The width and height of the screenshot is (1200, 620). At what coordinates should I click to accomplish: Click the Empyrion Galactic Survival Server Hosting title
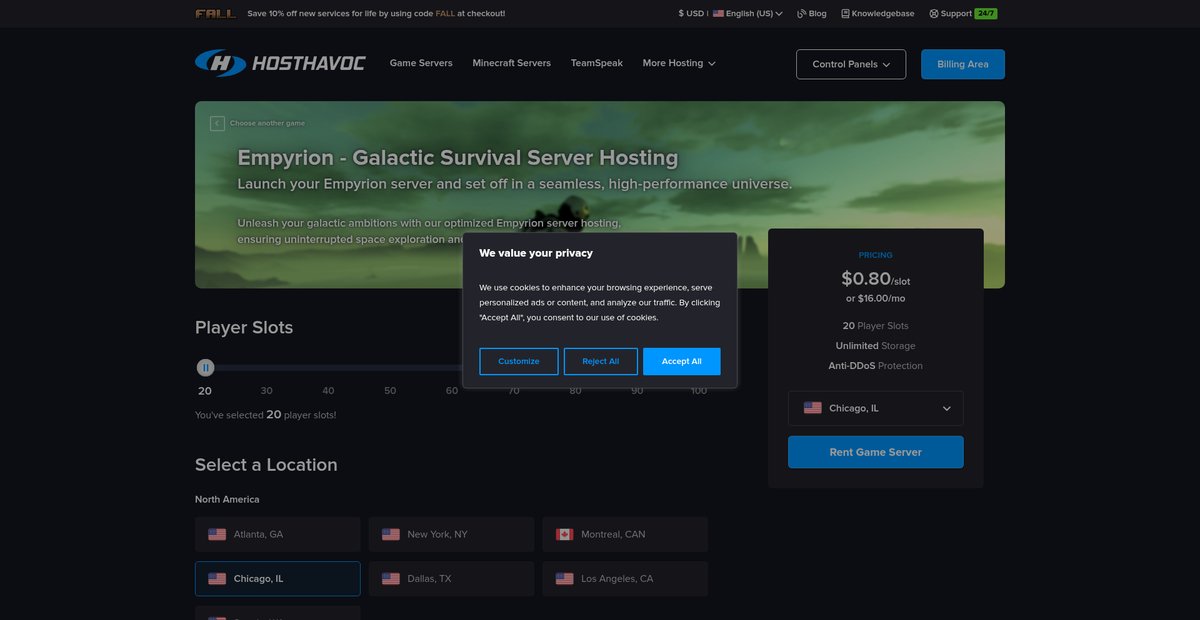click(x=458, y=158)
